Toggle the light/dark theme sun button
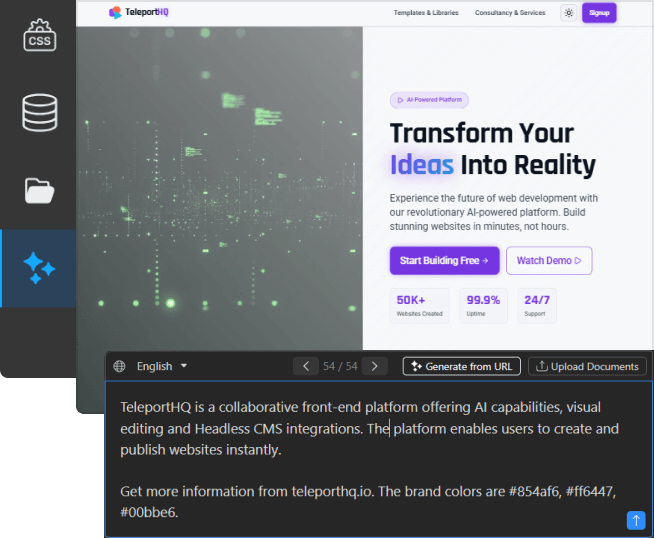This screenshot has height=538, width=654. click(x=568, y=13)
